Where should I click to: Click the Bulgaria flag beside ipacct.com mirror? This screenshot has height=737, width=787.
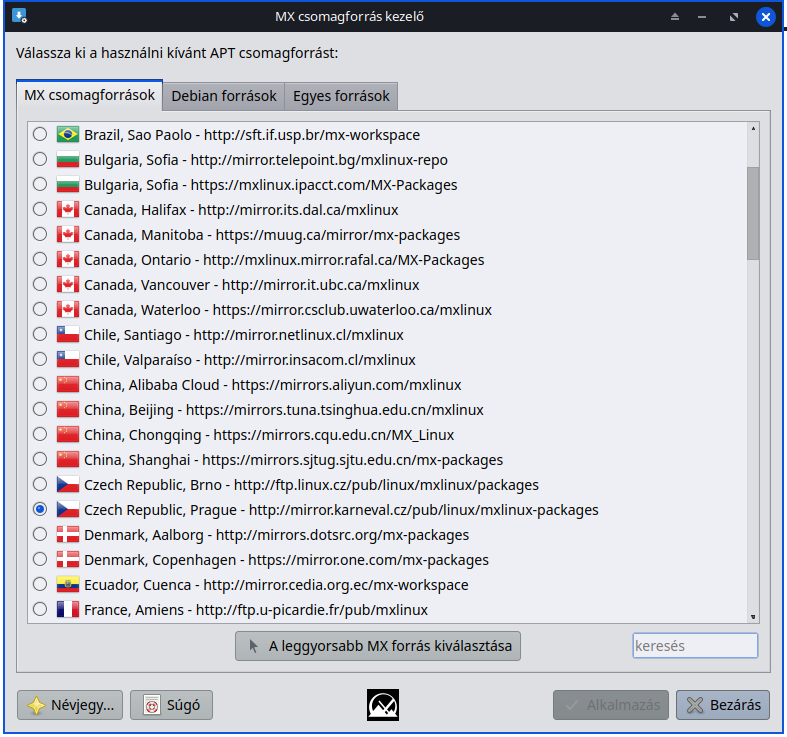point(68,185)
